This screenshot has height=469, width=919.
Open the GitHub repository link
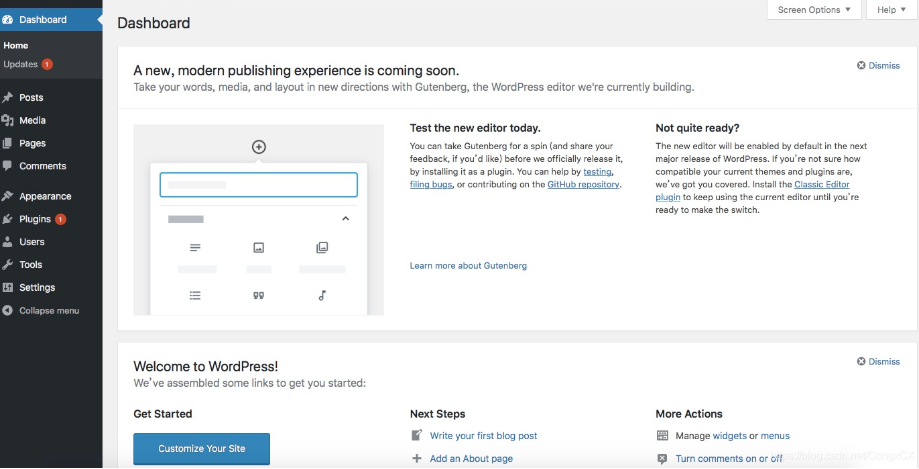pyautogui.click(x=583, y=185)
